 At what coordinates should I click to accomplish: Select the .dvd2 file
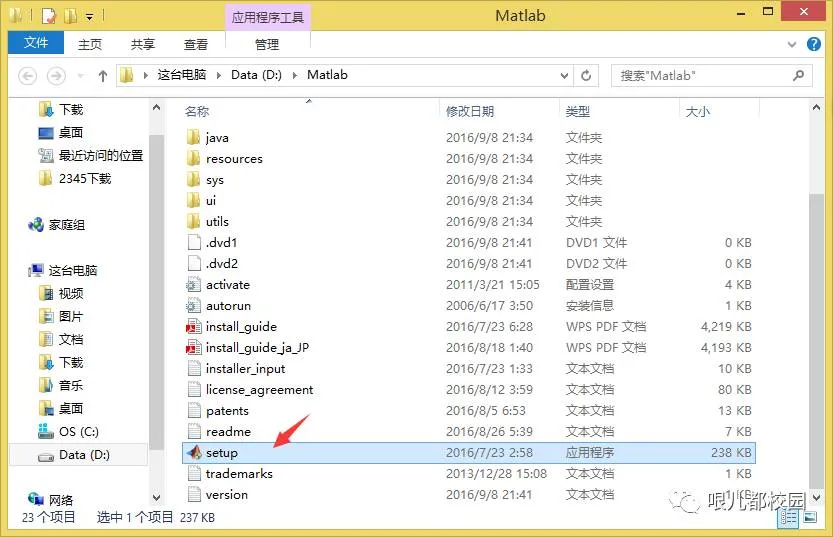pos(469,263)
